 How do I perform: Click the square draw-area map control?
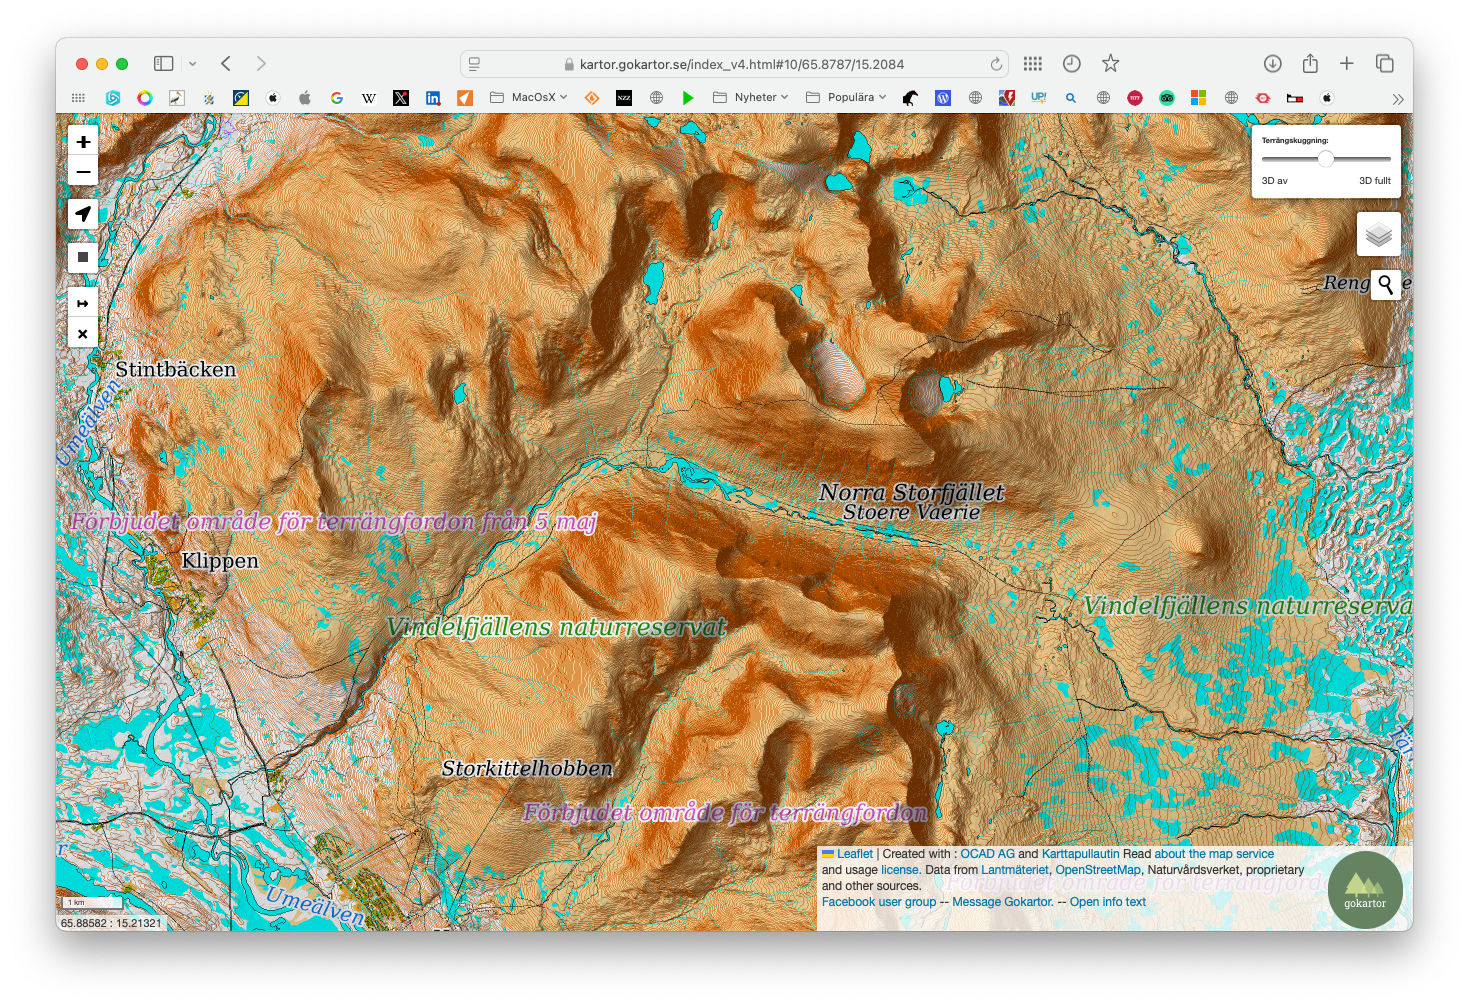pyautogui.click(x=83, y=257)
